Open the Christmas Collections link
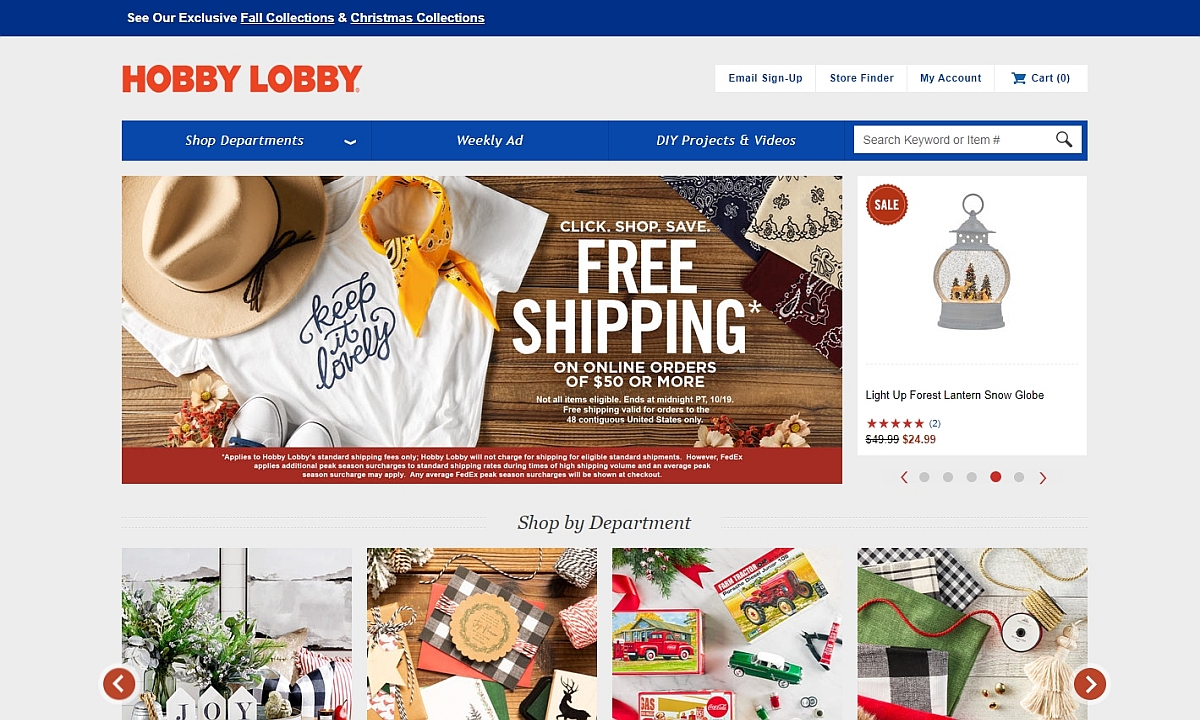Screen dimensions: 1200x720 click(418, 18)
